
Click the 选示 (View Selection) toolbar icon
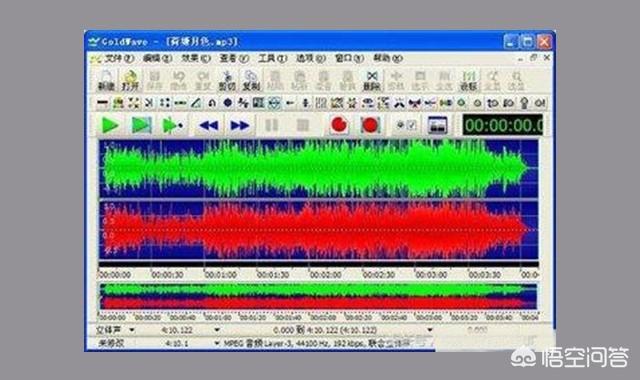click(420, 80)
